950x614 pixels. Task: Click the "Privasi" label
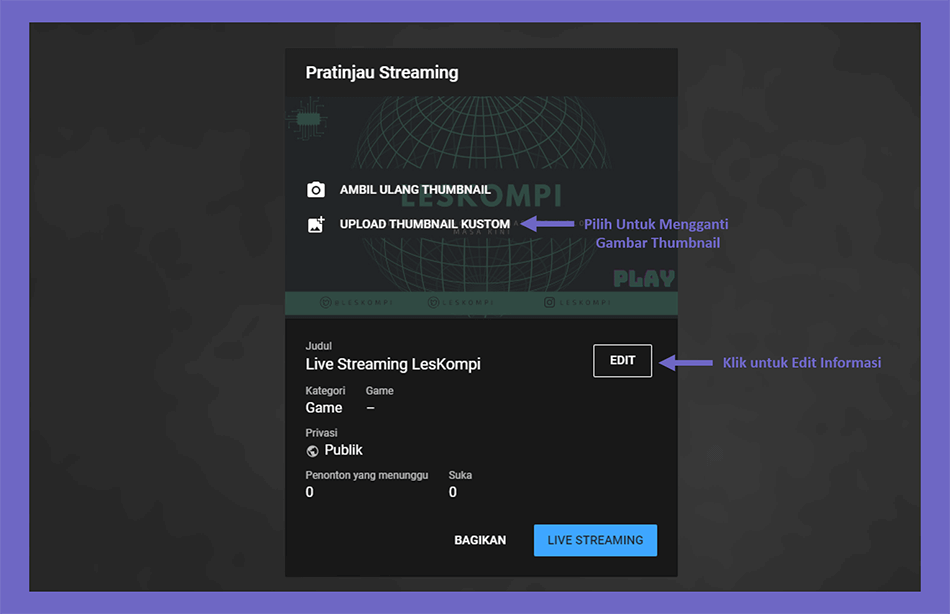321,433
